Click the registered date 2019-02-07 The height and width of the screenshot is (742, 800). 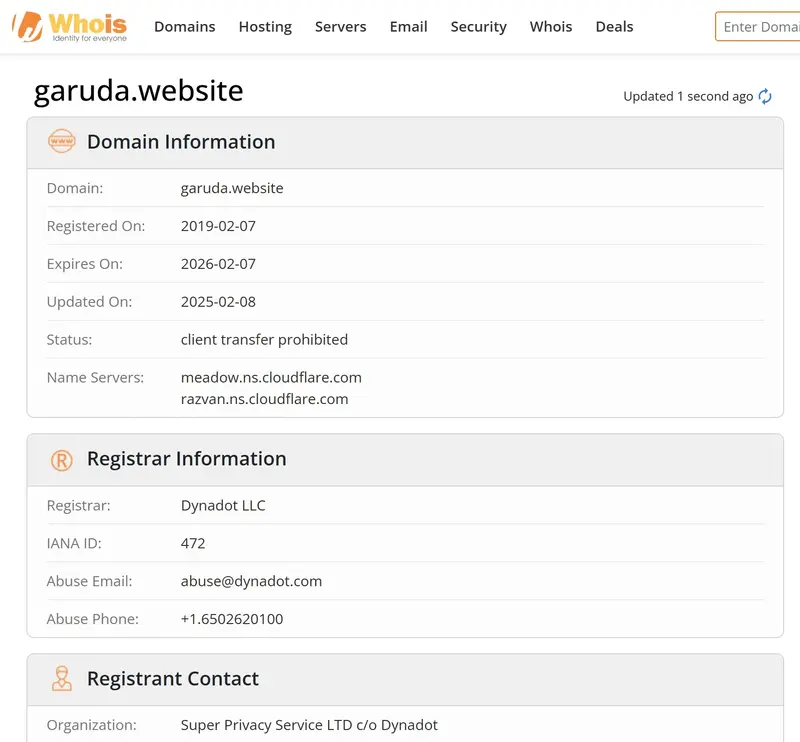click(x=218, y=226)
